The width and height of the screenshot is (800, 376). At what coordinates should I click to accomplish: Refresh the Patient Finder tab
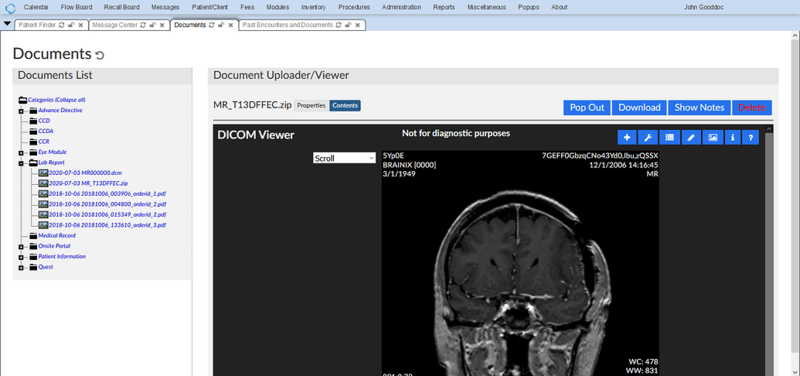62,25
